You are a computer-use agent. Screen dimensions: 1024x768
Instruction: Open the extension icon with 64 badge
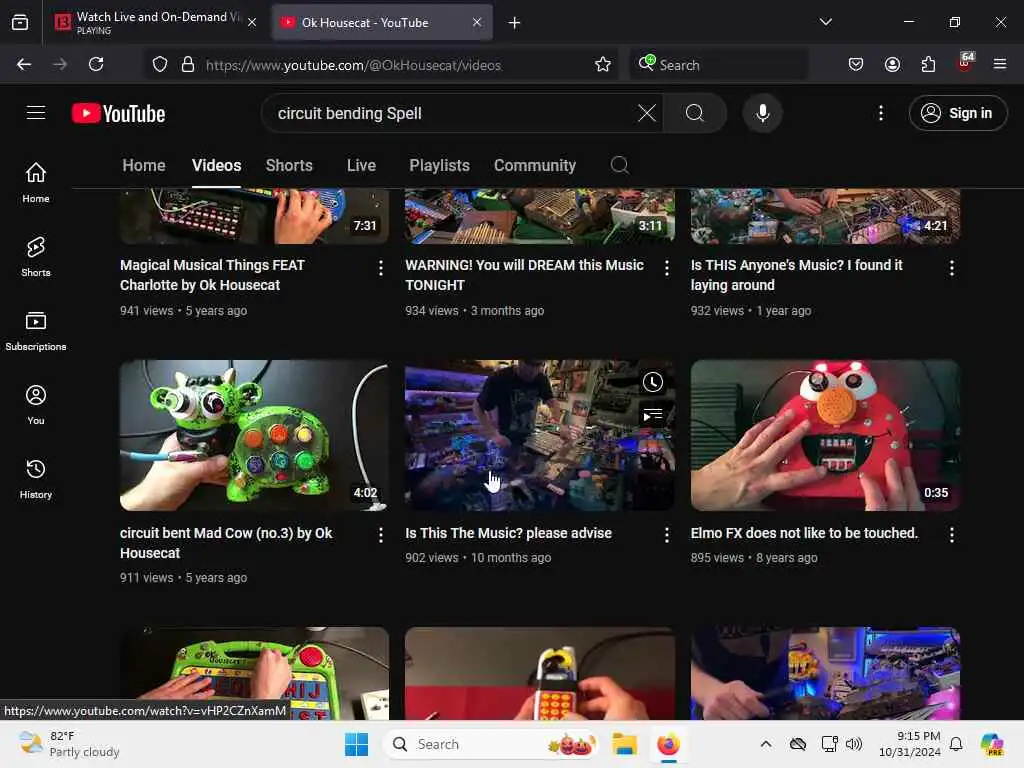click(x=965, y=63)
